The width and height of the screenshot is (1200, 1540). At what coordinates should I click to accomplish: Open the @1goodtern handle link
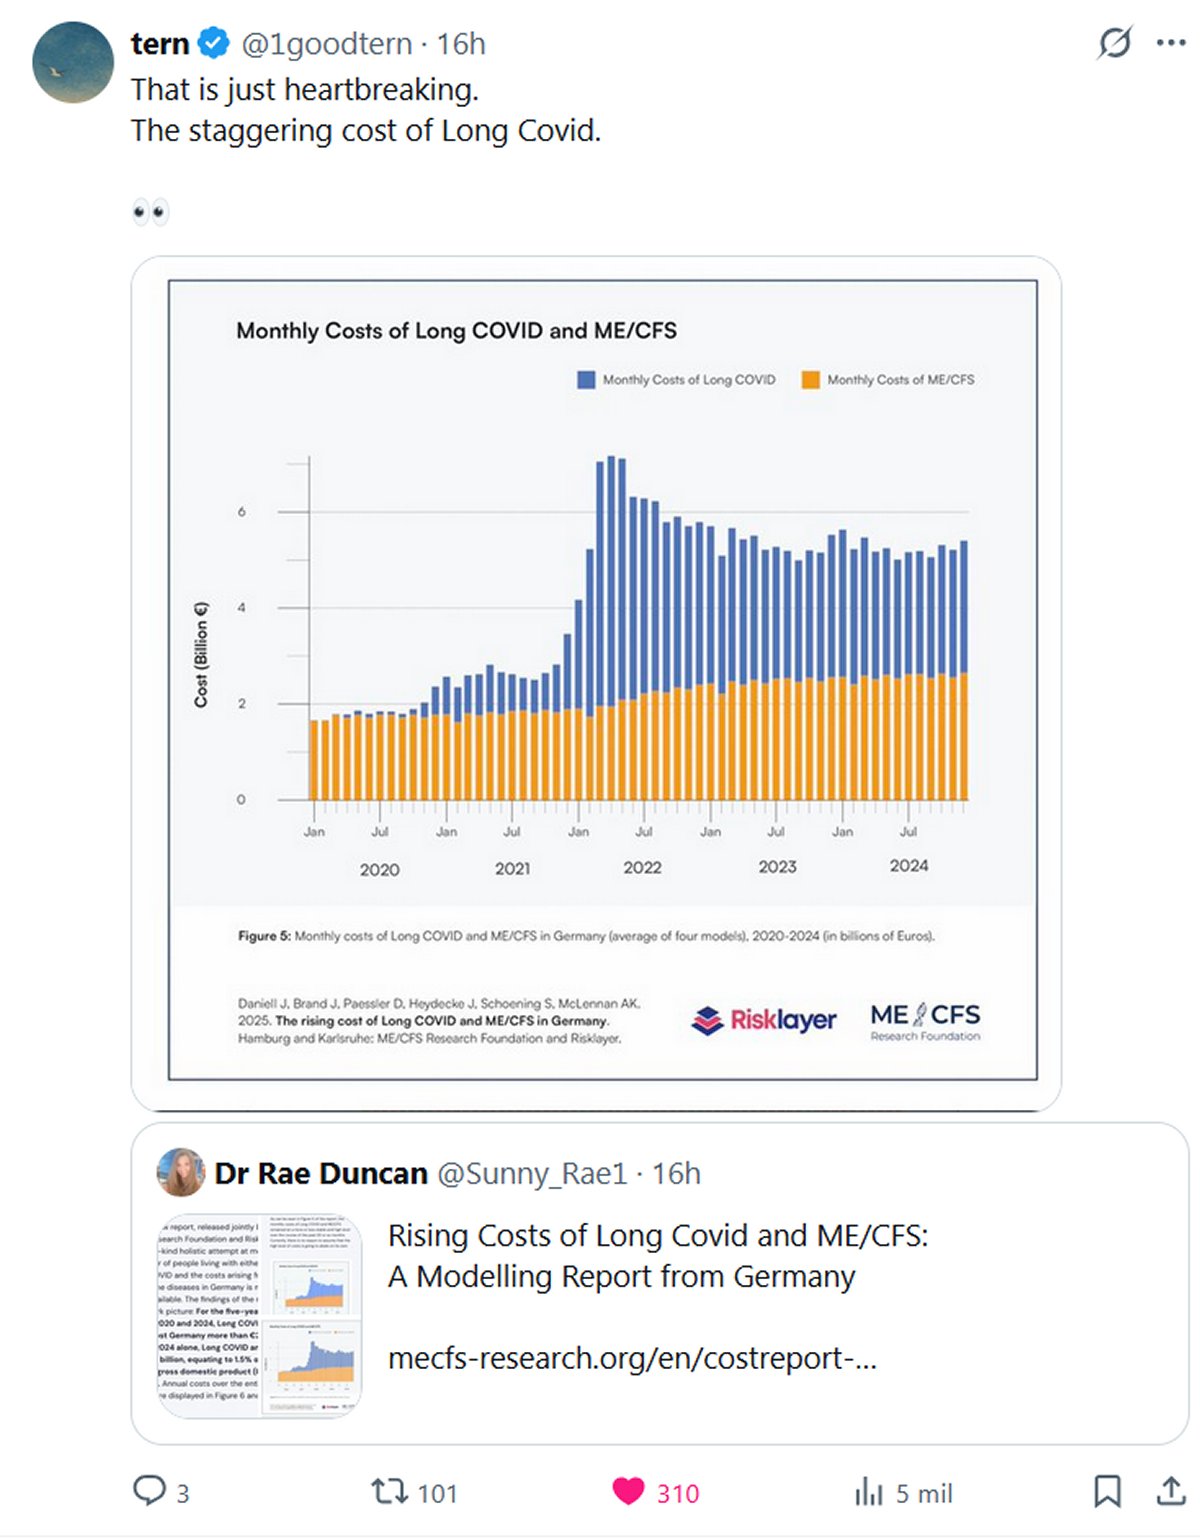pyautogui.click(x=326, y=44)
